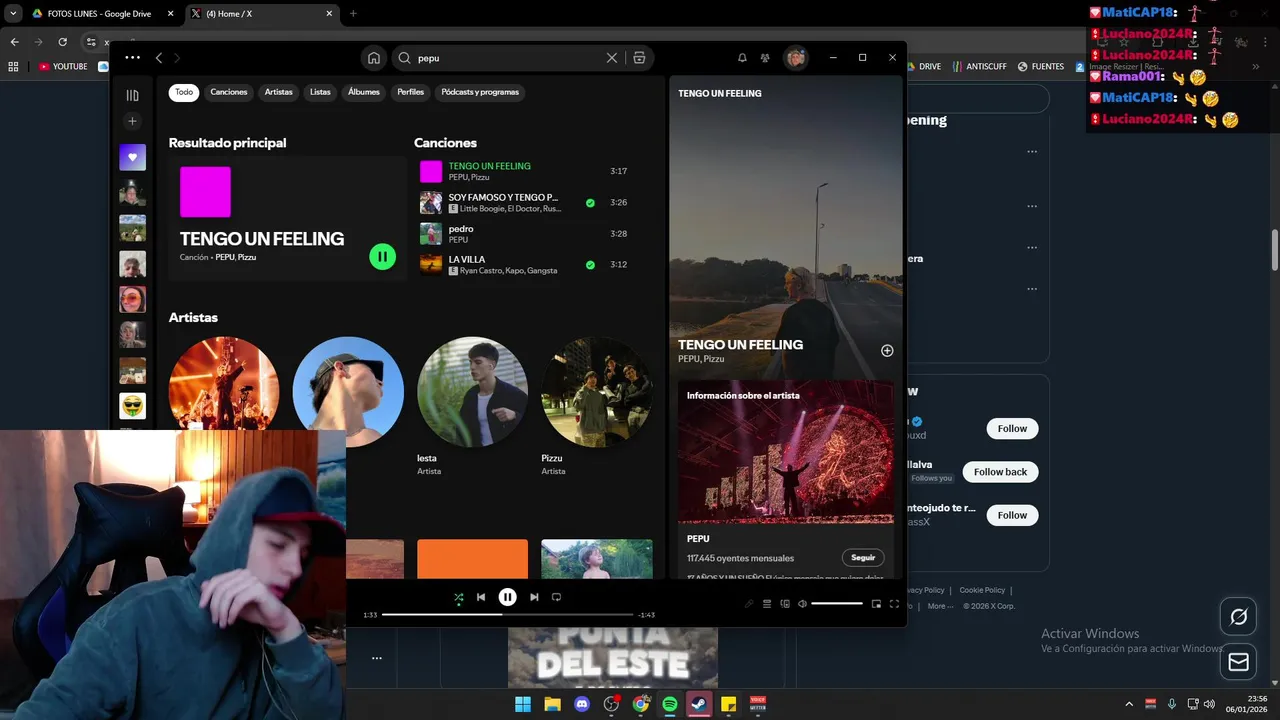Screen dimensions: 1280x720
Task: Open Windows Start menu
Action: [523, 704]
